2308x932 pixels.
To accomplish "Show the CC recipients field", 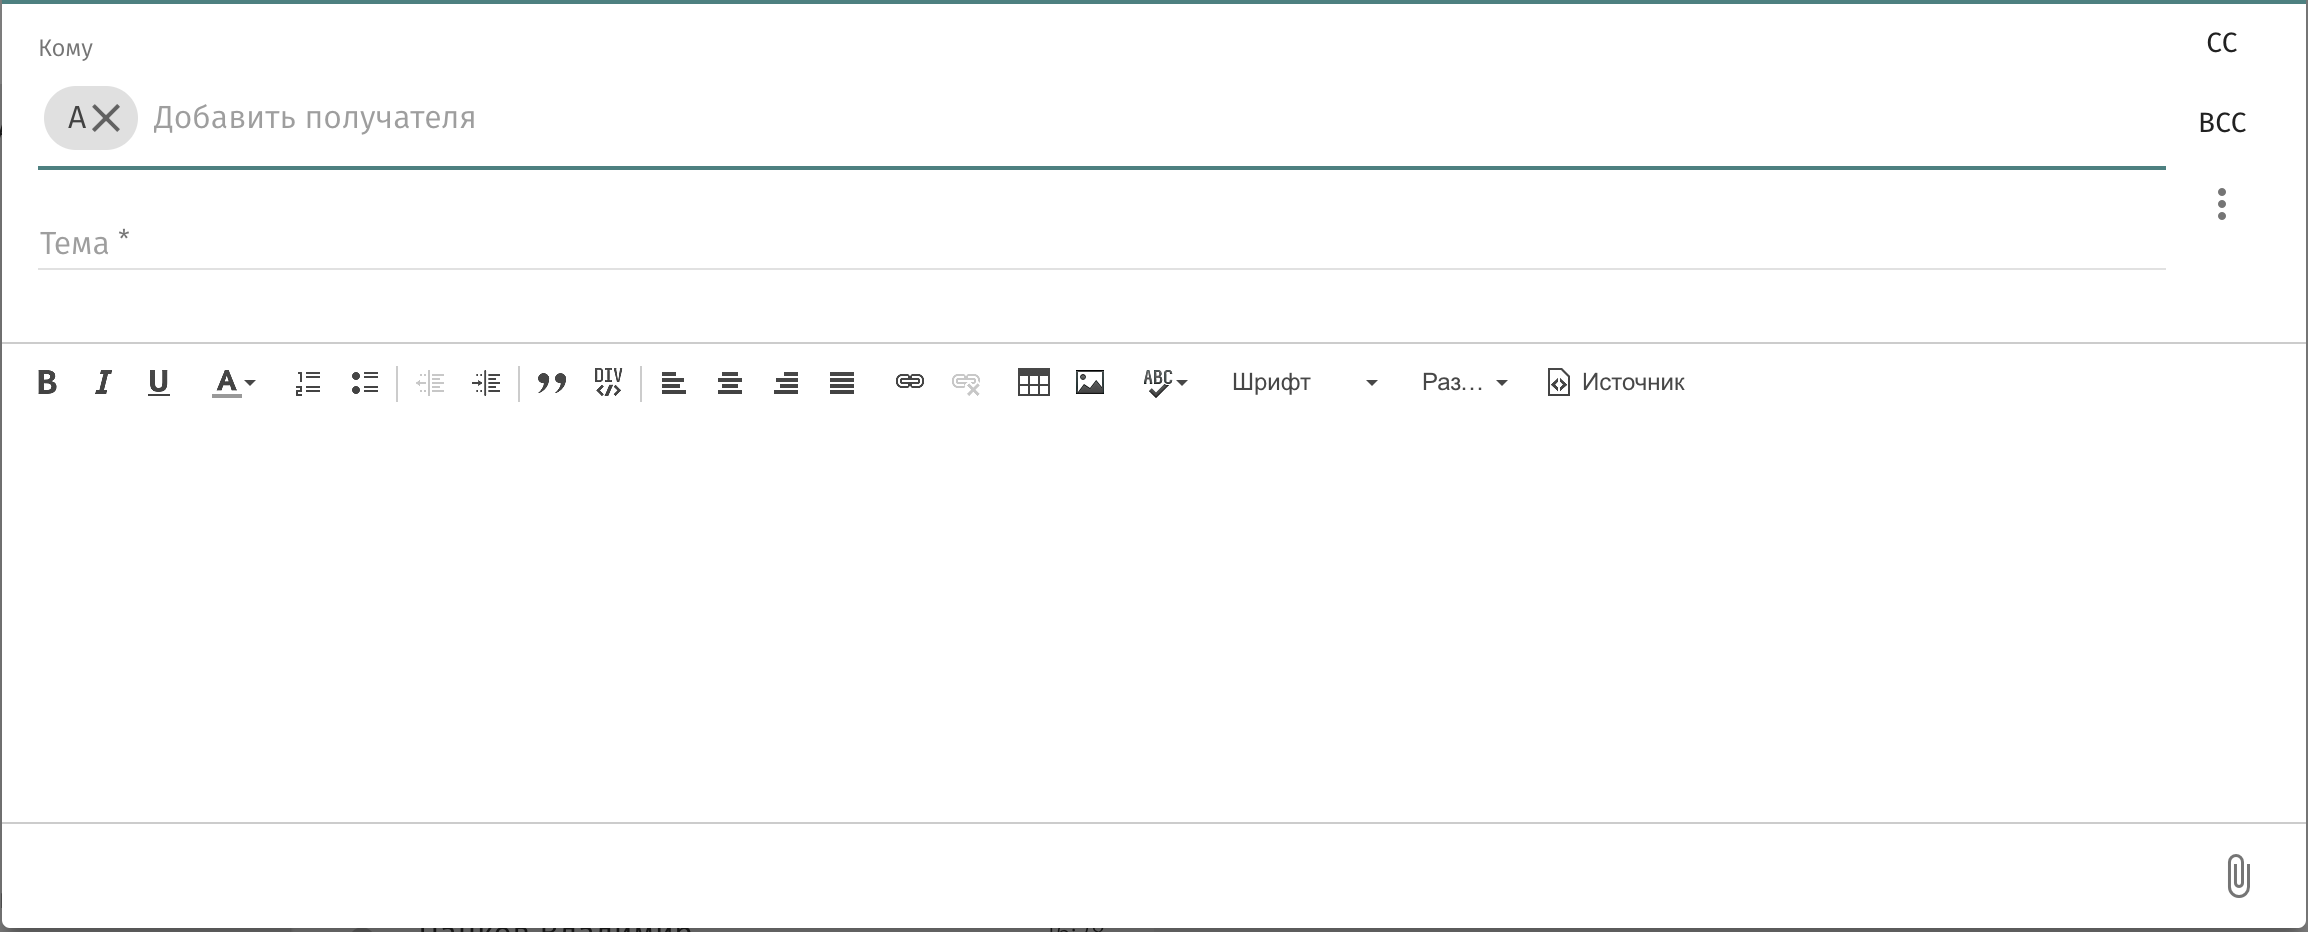I will pos(2221,43).
